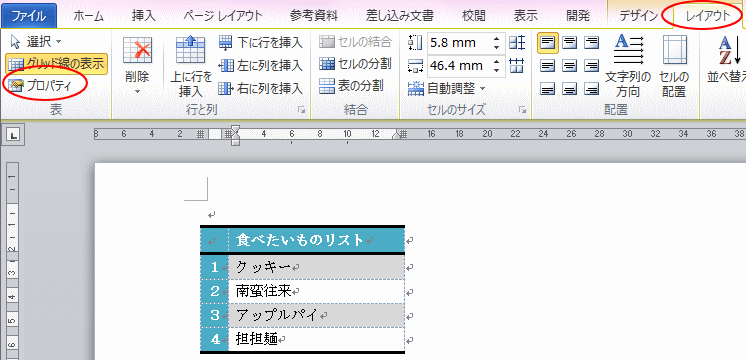Open the ファイル tab
The width and height of the screenshot is (746, 360).
[29, 16]
